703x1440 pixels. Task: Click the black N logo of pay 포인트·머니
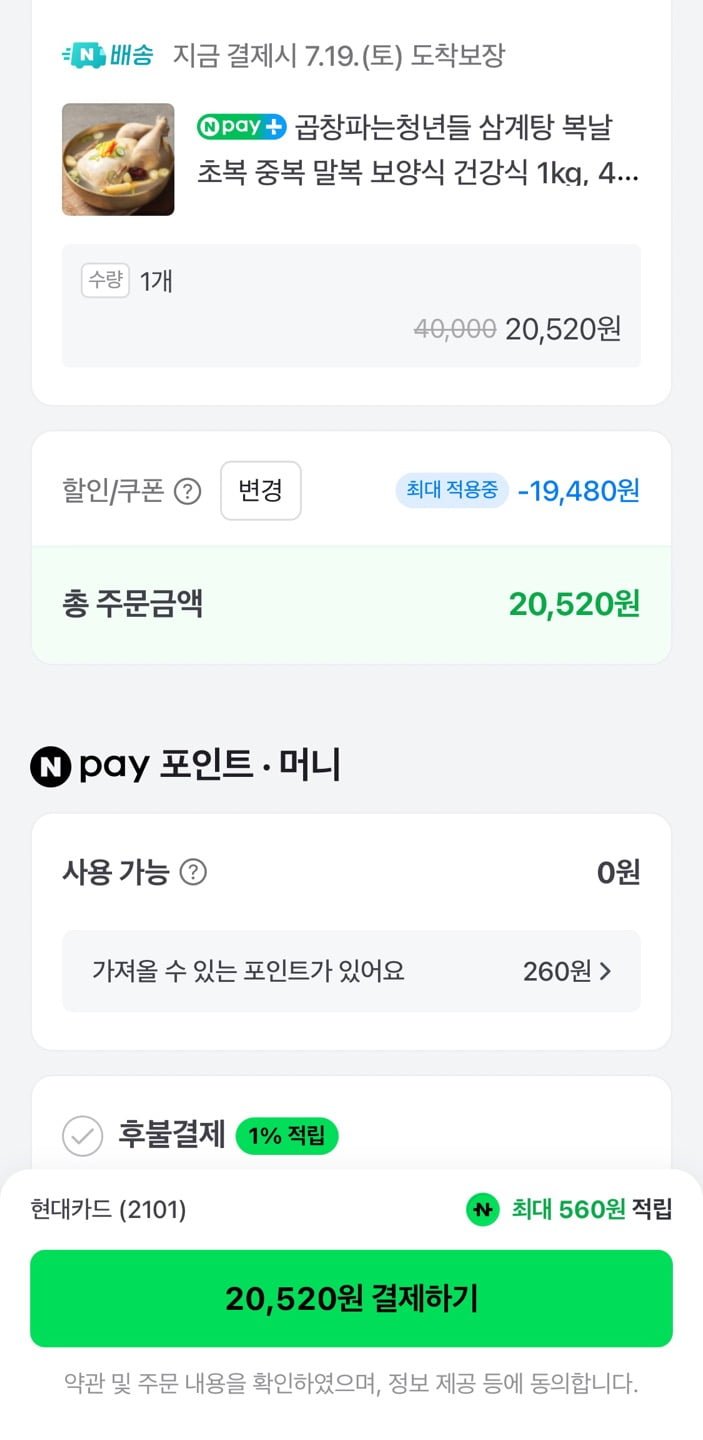pos(50,766)
